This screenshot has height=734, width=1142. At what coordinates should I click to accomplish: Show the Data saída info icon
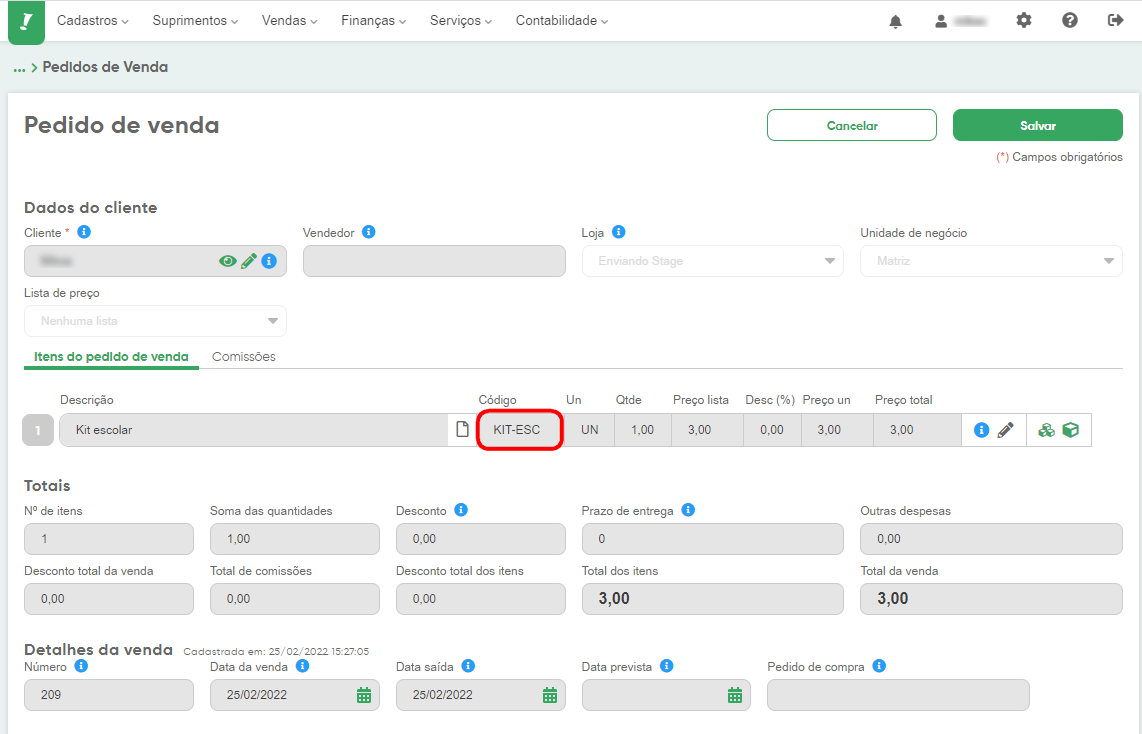468,666
